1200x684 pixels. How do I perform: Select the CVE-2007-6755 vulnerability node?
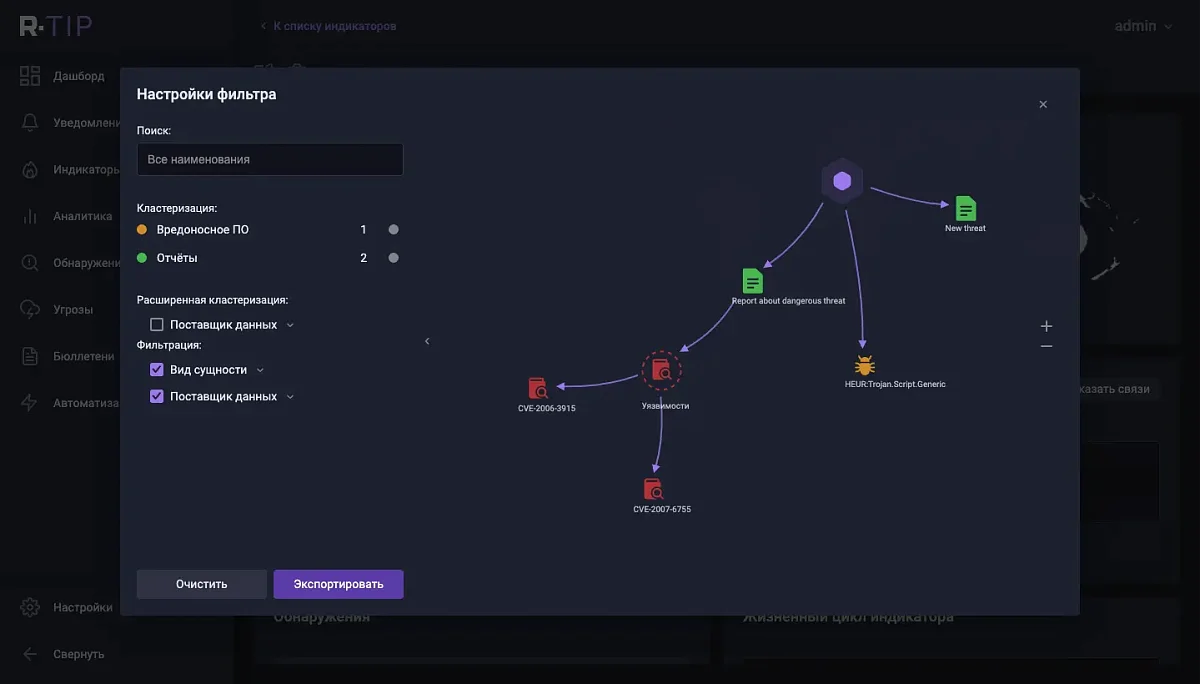pos(653,489)
